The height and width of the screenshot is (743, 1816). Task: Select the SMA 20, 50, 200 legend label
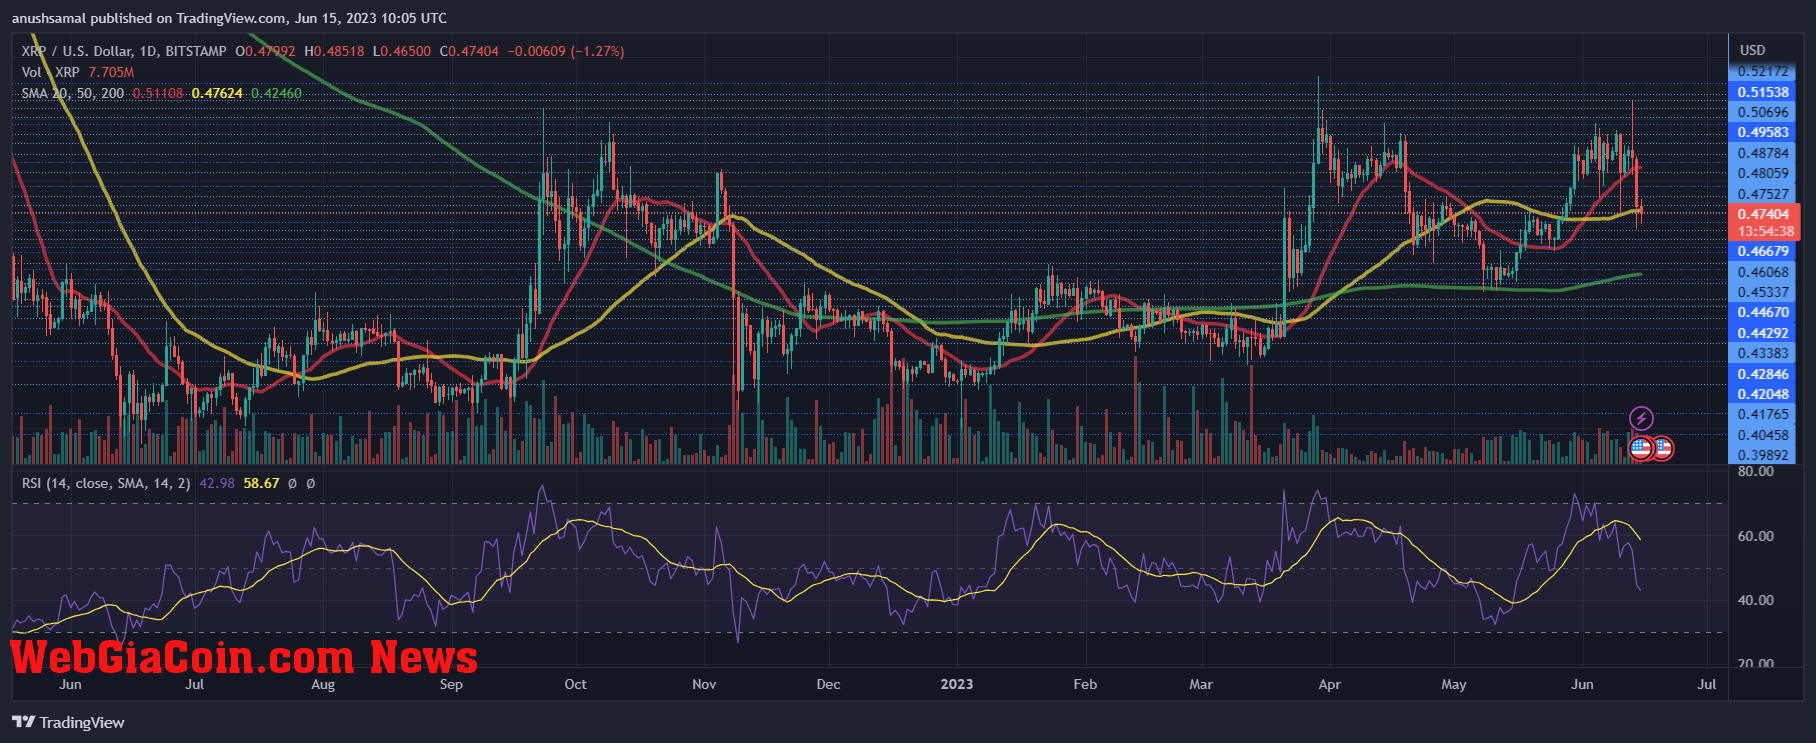[x=73, y=93]
